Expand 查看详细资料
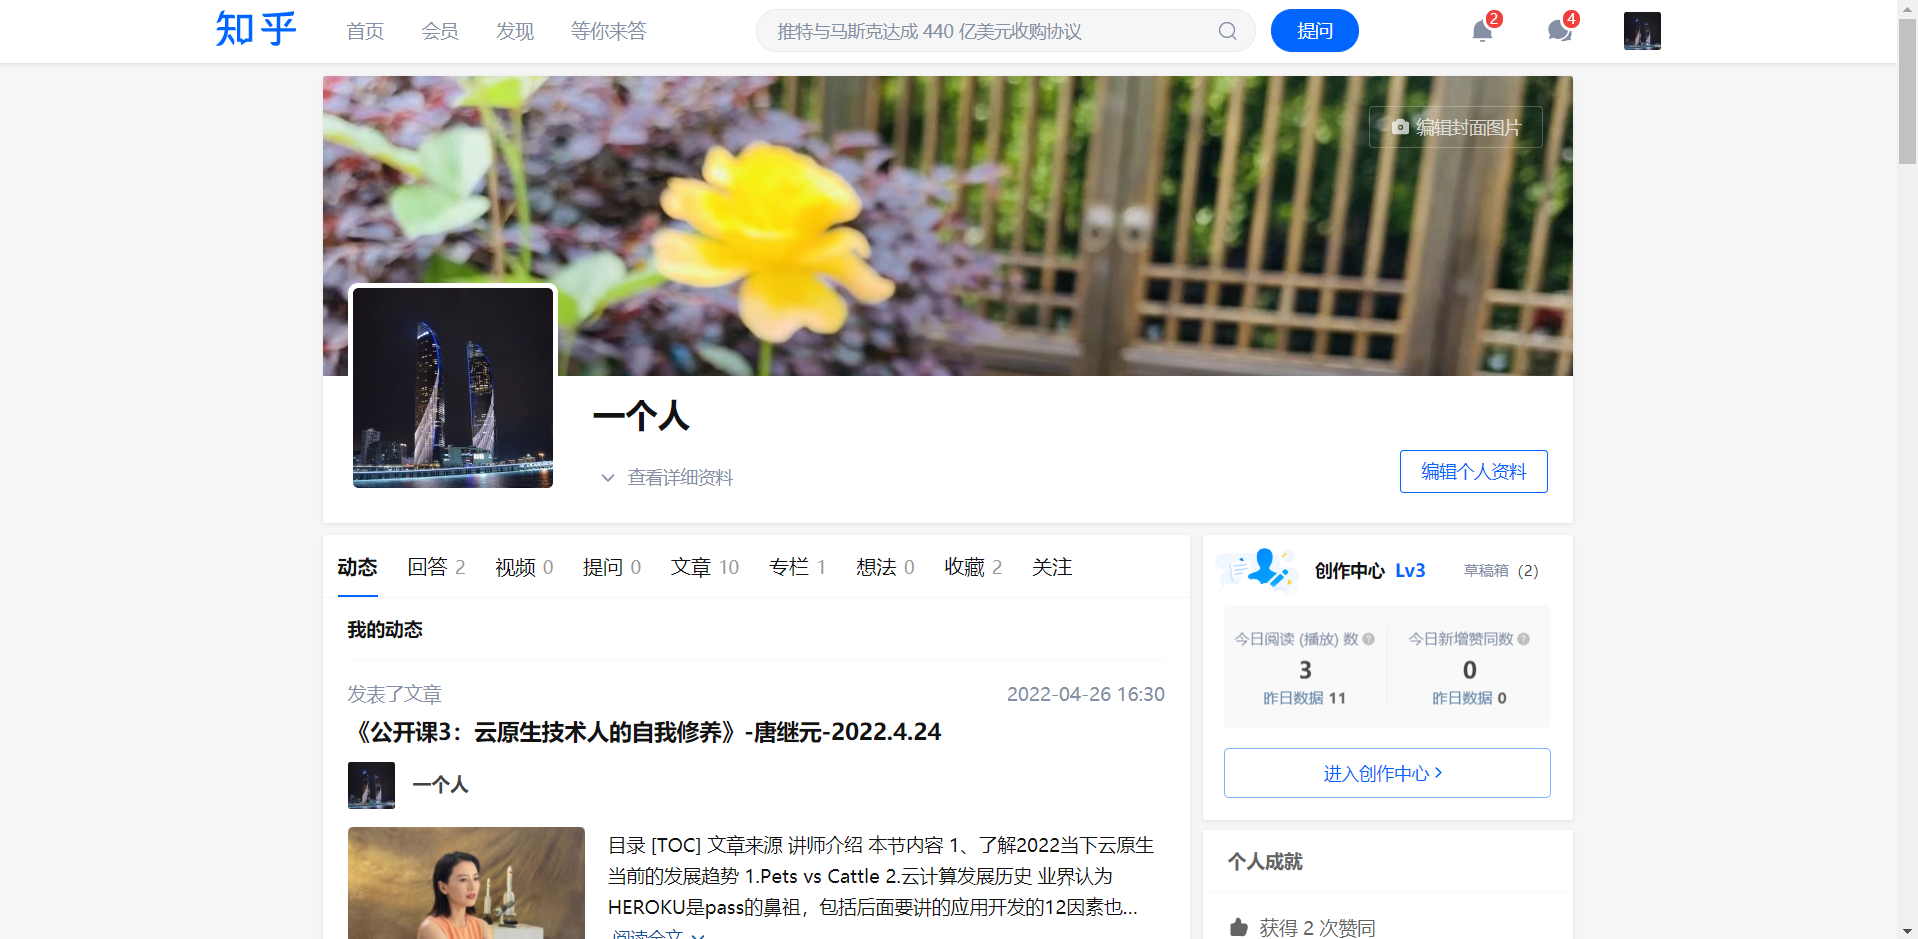Viewport: 1918px width, 939px height. pos(667,478)
